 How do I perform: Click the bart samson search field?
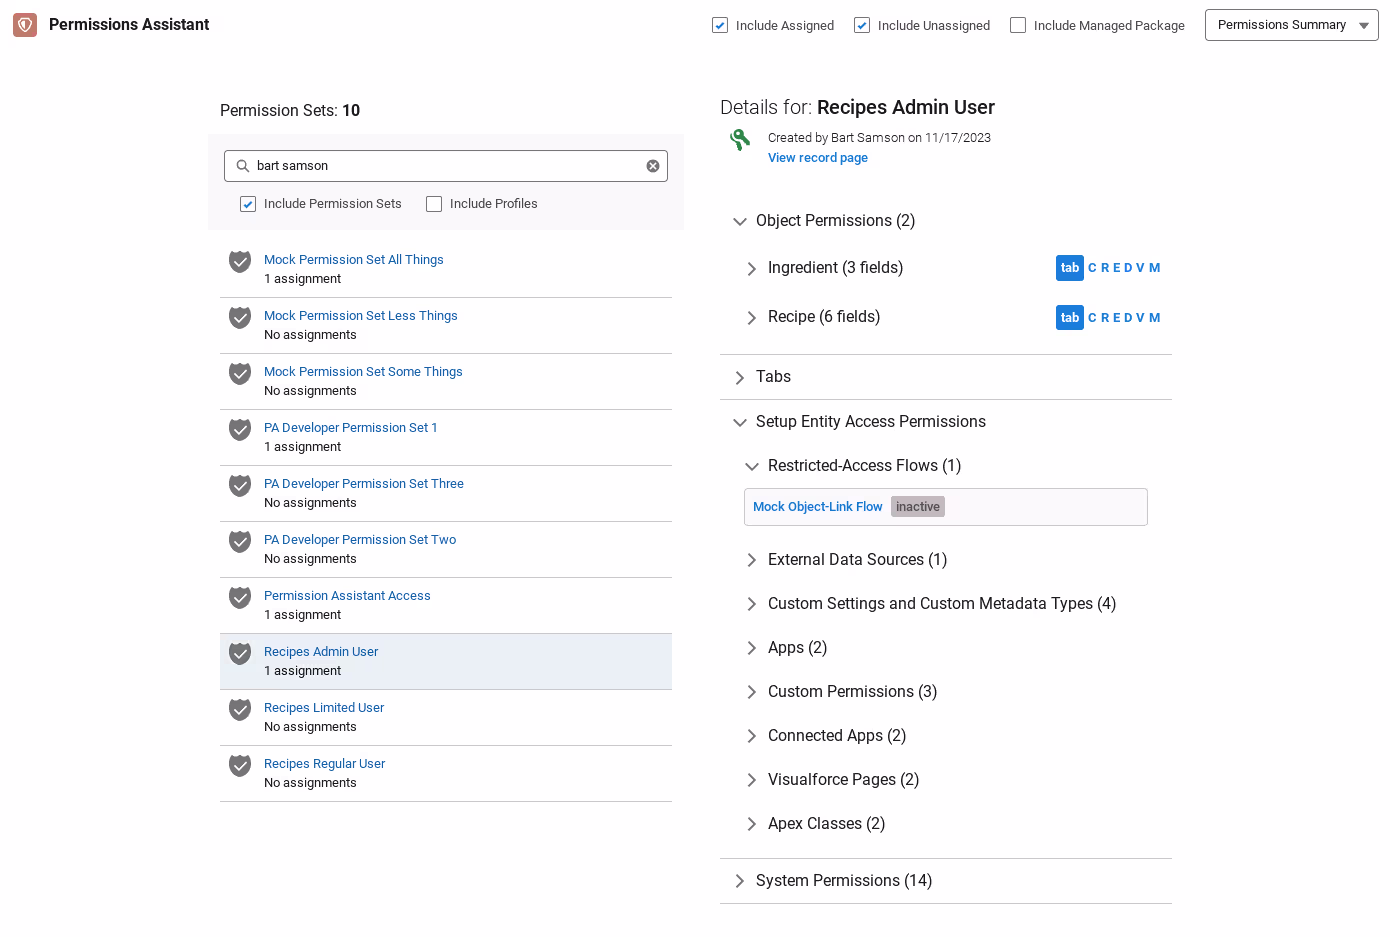point(446,166)
